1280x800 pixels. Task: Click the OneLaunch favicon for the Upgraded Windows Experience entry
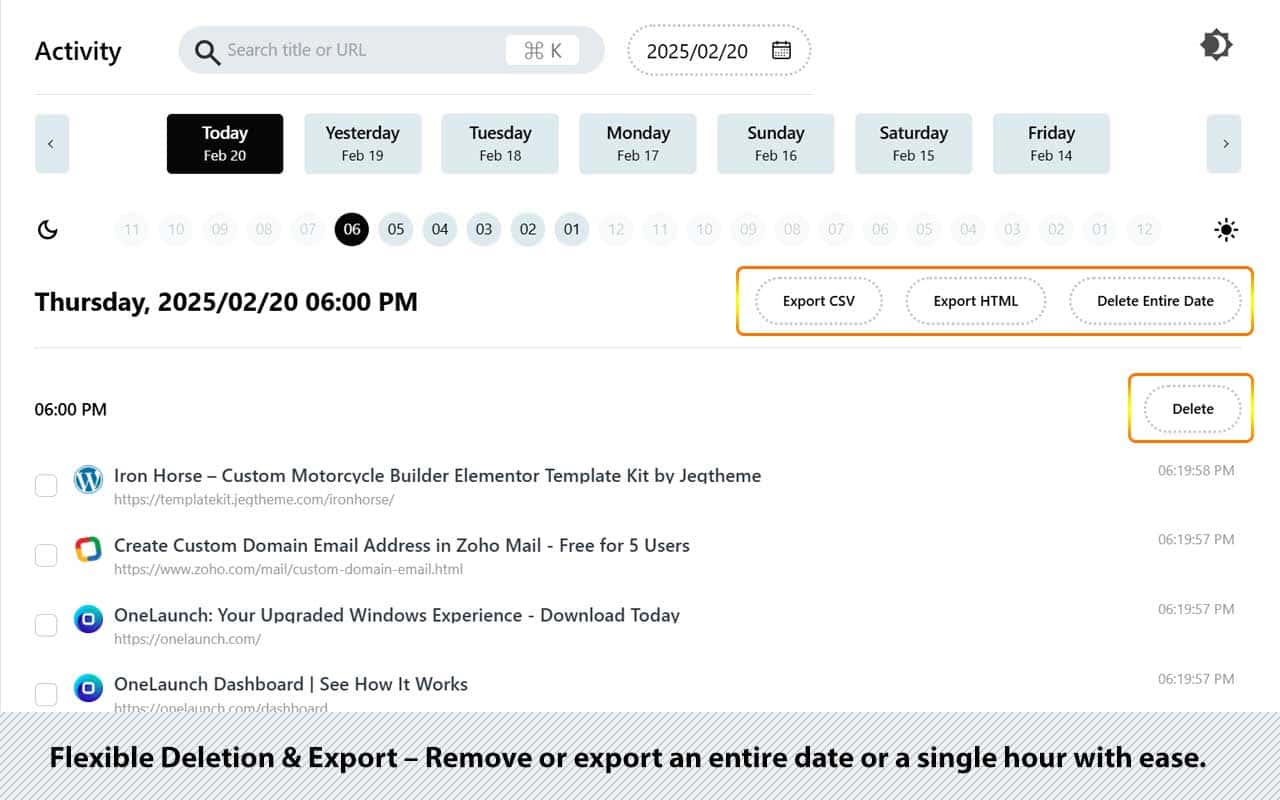[x=88, y=620]
